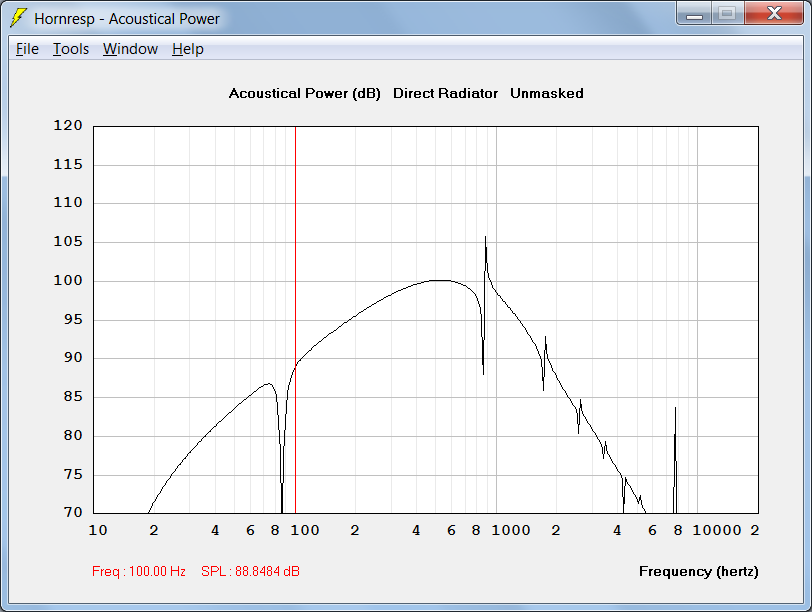Open the Window menu
This screenshot has width=812, height=612.
pyautogui.click(x=130, y=49)
